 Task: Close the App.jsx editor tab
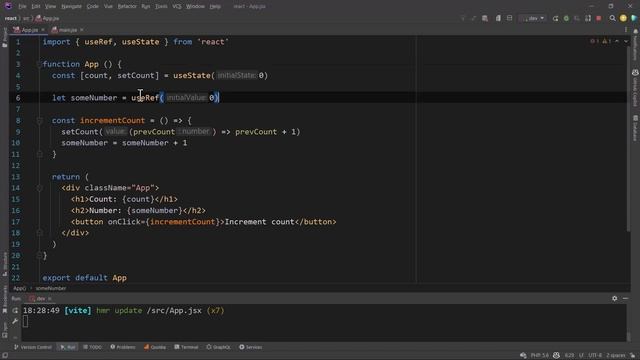coord(43,30)
